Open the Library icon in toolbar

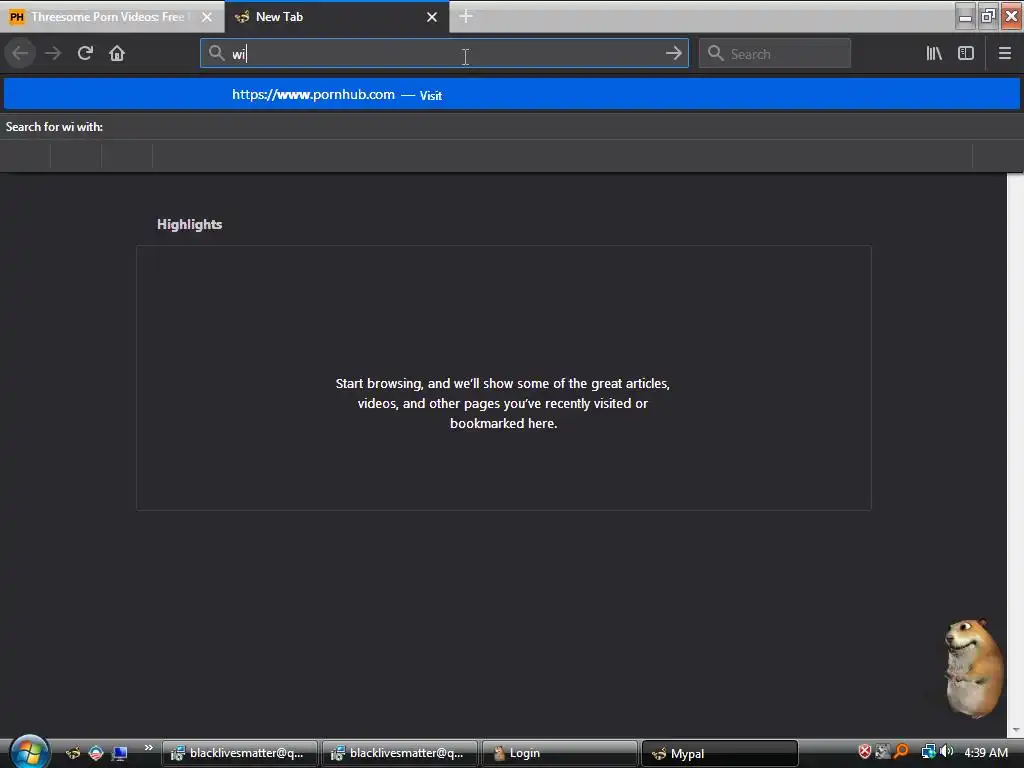934,53
